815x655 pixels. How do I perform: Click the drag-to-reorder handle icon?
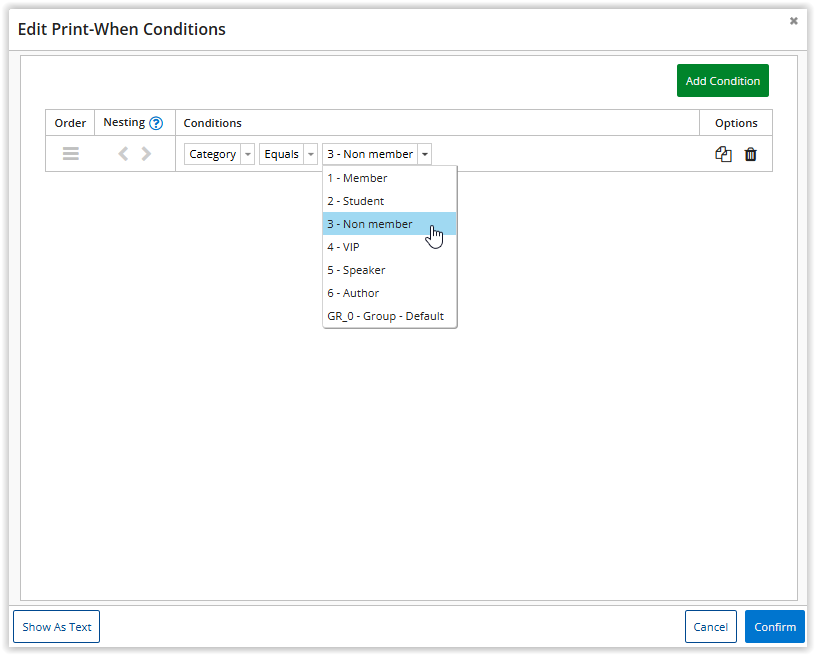click(70, 154)
